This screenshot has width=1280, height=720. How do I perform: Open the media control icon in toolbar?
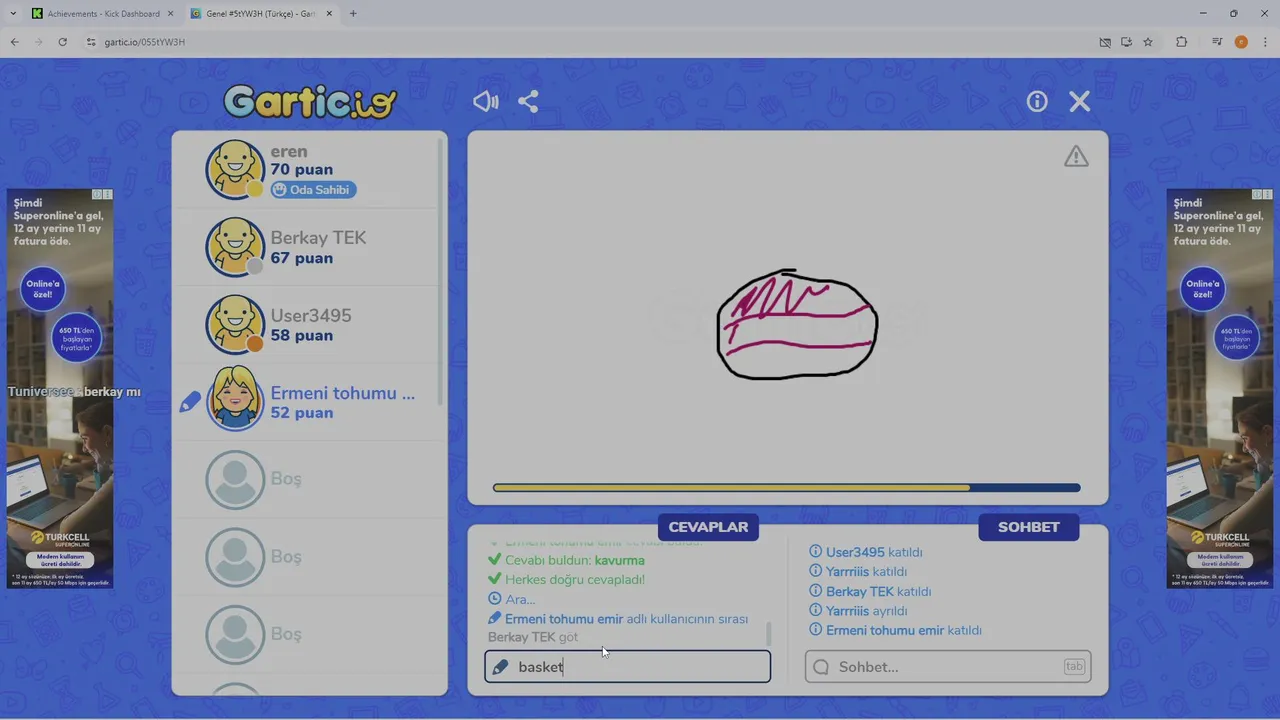(1217, 42)
